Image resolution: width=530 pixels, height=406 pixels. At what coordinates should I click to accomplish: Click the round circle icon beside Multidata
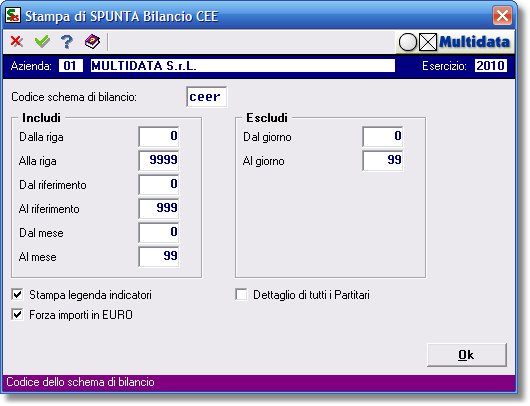408,43
